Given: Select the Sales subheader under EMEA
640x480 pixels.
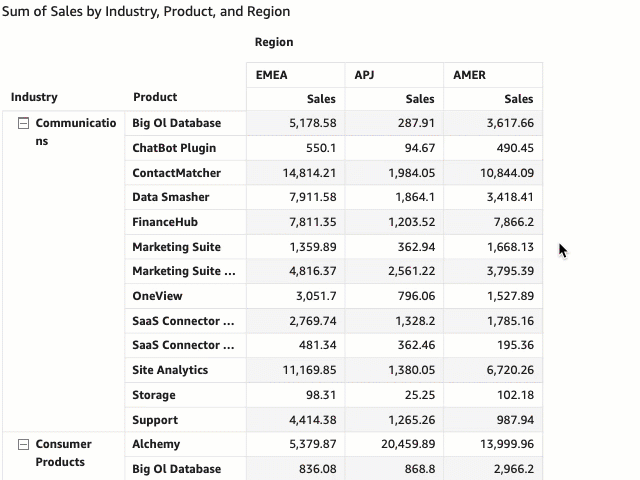Looking at the screenshot, I should pos(321,99).
